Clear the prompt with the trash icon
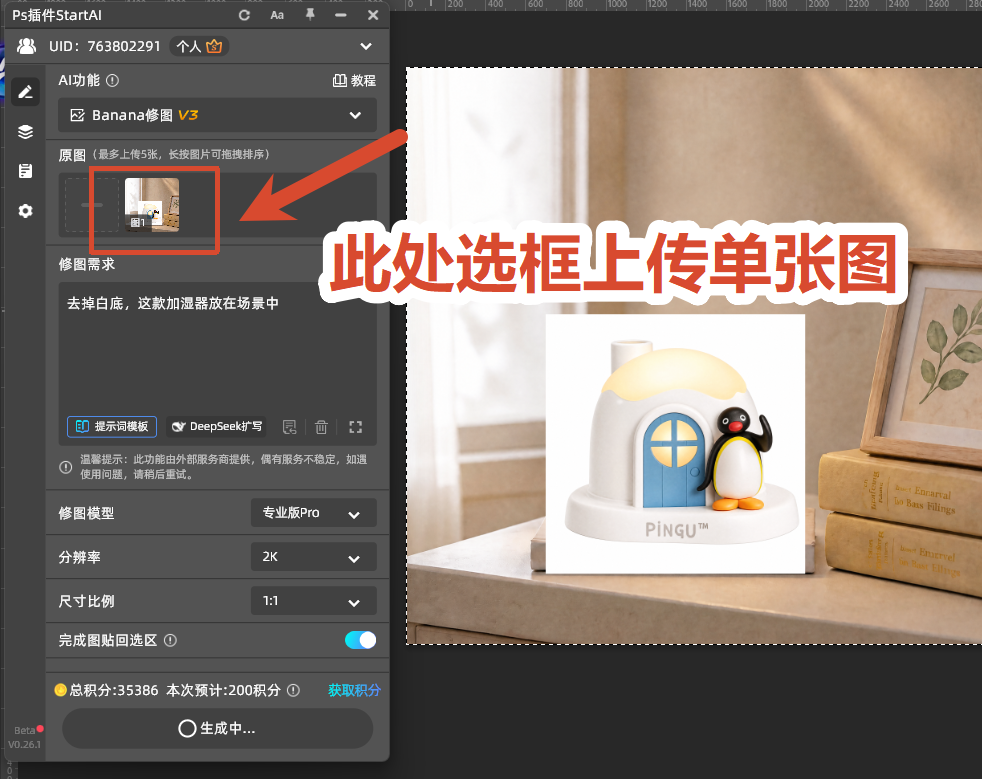The width and height of the screenshot is (982, 779). coord(321,427)
